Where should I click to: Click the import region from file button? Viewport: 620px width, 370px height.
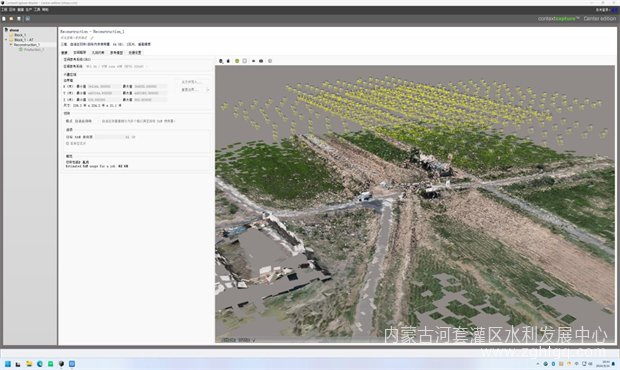coord(191,82)
